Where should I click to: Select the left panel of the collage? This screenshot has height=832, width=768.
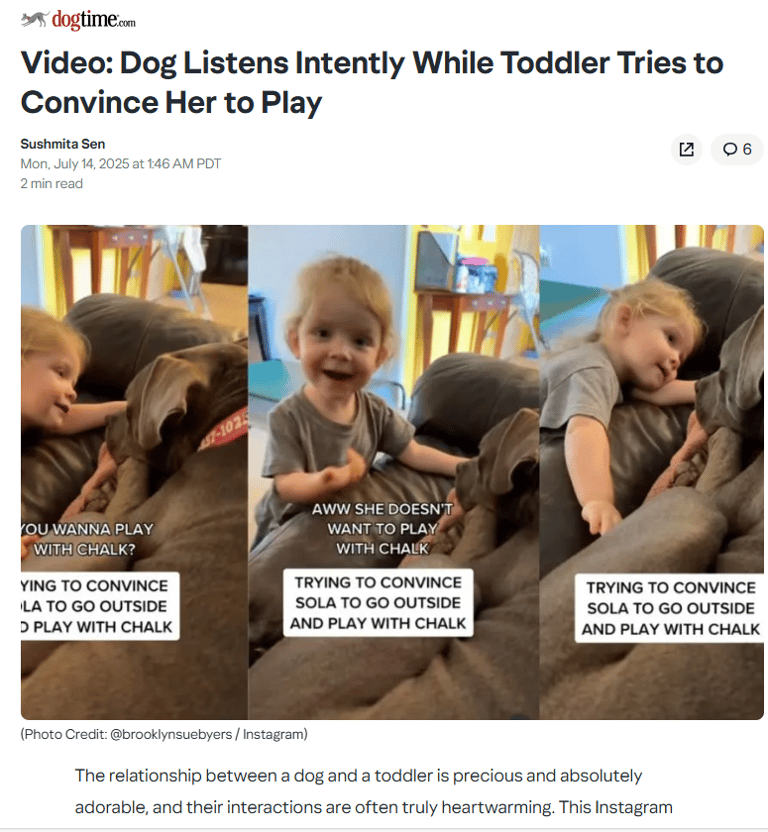tap(134, 472)
